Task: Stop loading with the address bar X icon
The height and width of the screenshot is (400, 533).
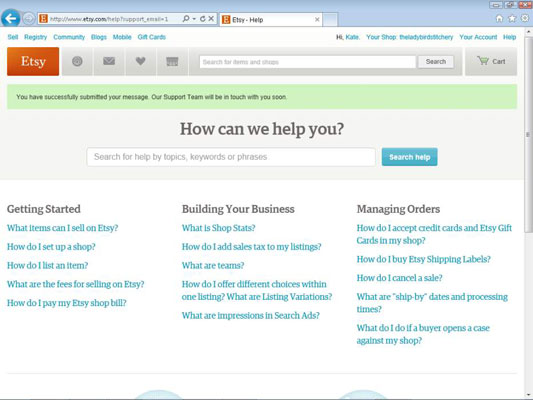Action: (211, 19)
